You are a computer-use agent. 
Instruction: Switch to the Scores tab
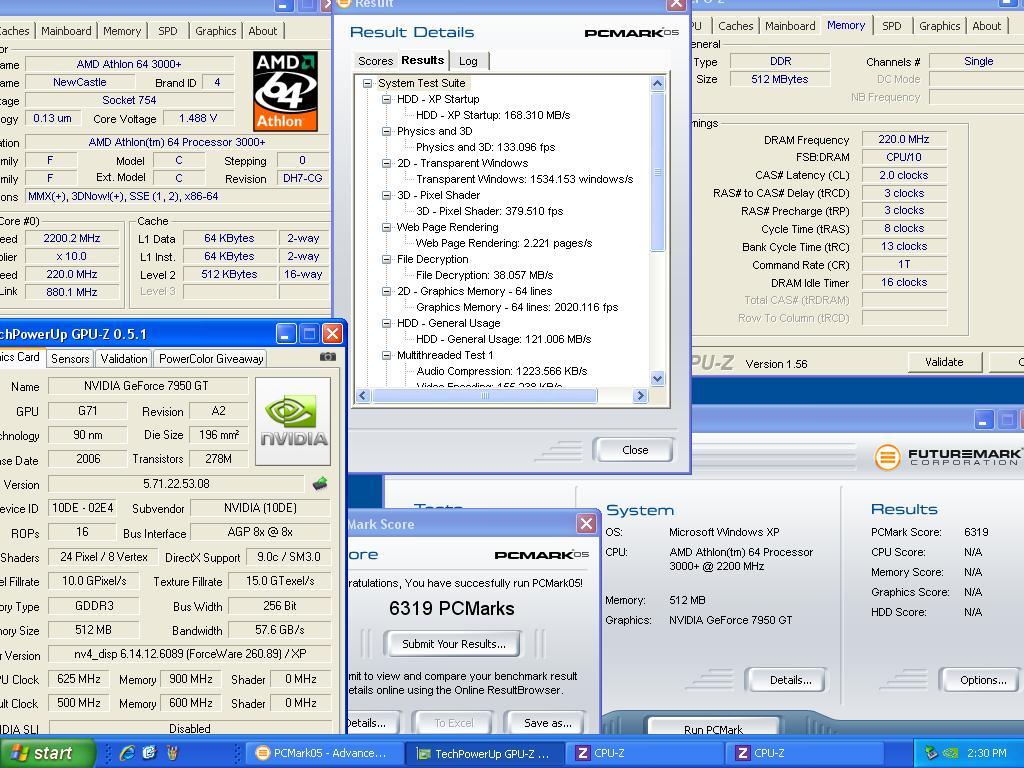pyautogui.click(x=375, y=61)
